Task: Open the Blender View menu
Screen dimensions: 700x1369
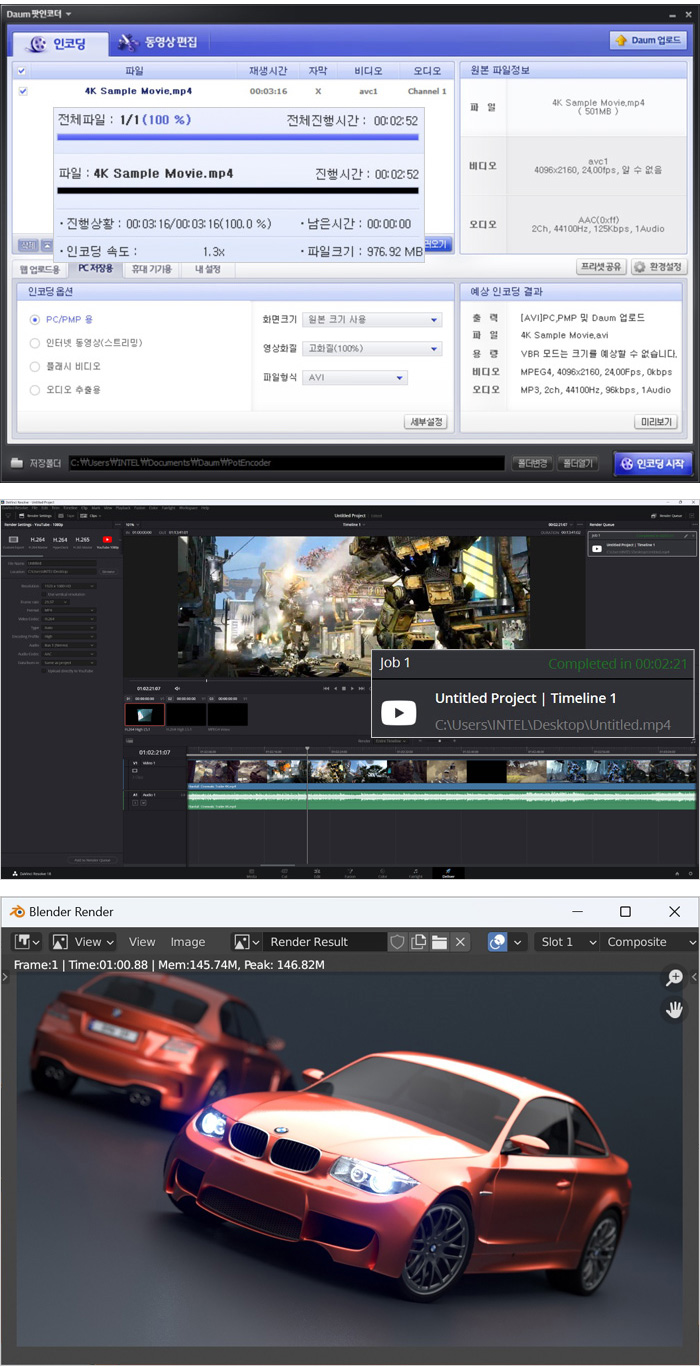Action: click(142, 942)
